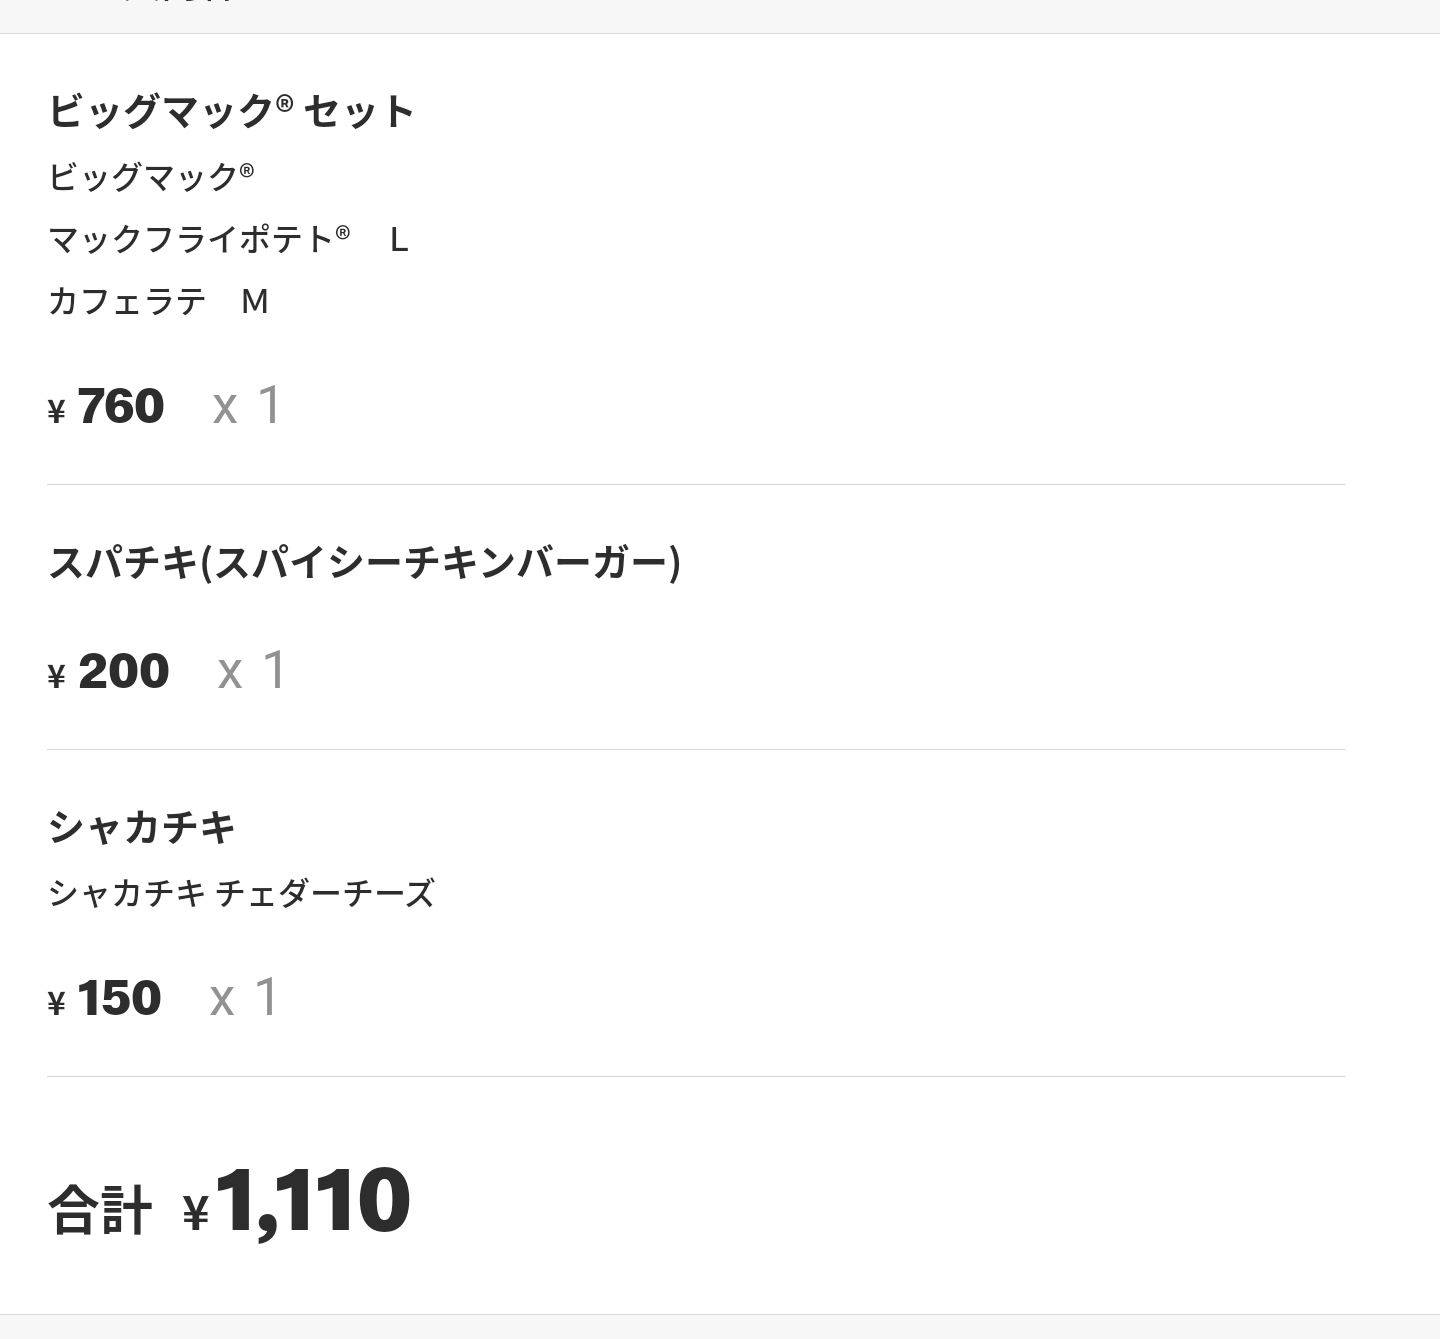The width and height of the screenshot is (1440, 1339).
Task: Select the ビッグマック sub-item line
Action: click(151, 177)
